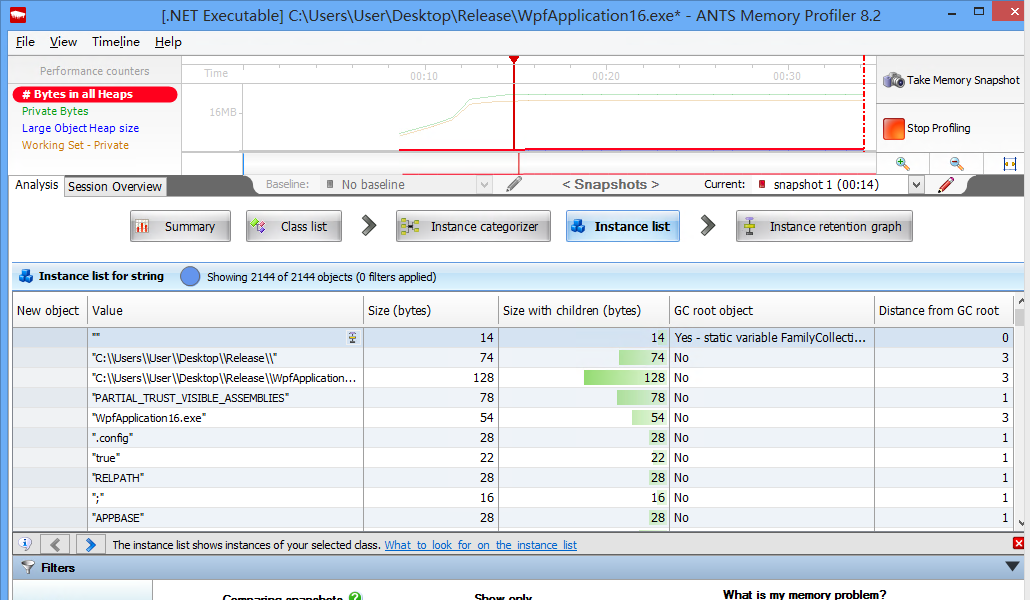The image size is (1030, 600).
Task: Select the "WpfApplication16.exe" string row
Action: coord(512,418)
